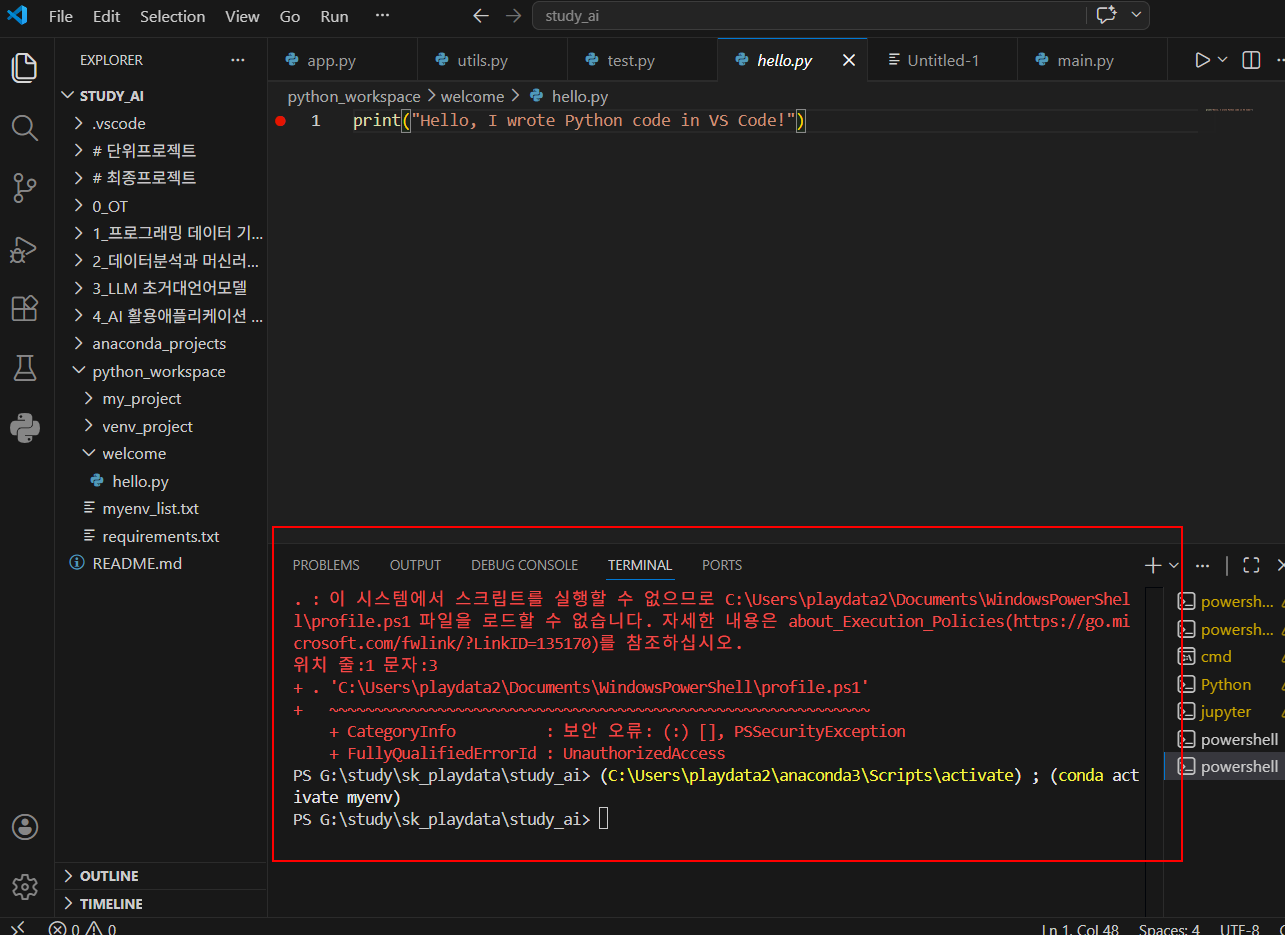Screen dimensions: 1285x935
Task: Go forward with the right arrow
Action: 513,16
